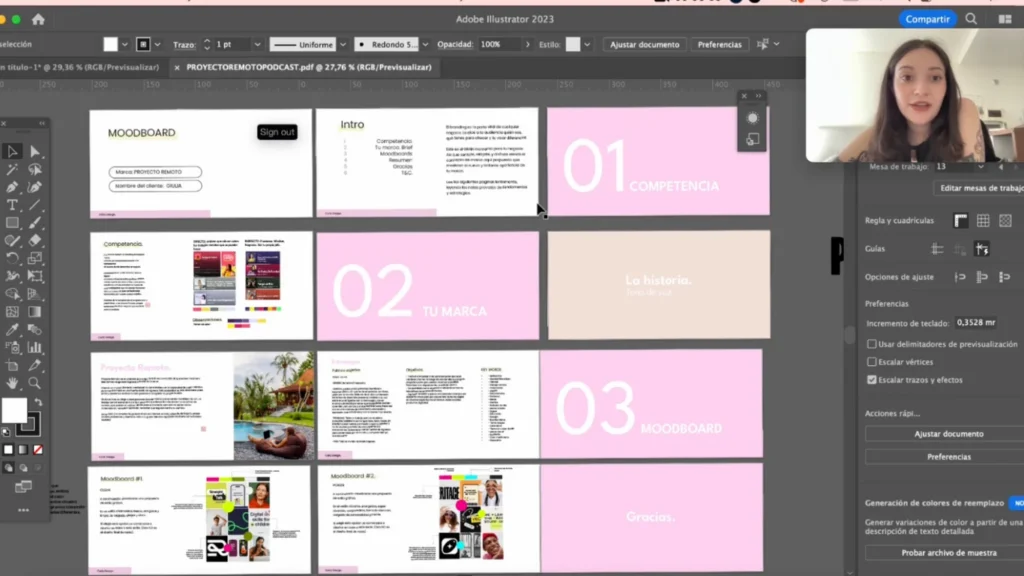The image size is (1024, 576).
Task: Pick the Hand tool
Action: [x=12, y=382]
